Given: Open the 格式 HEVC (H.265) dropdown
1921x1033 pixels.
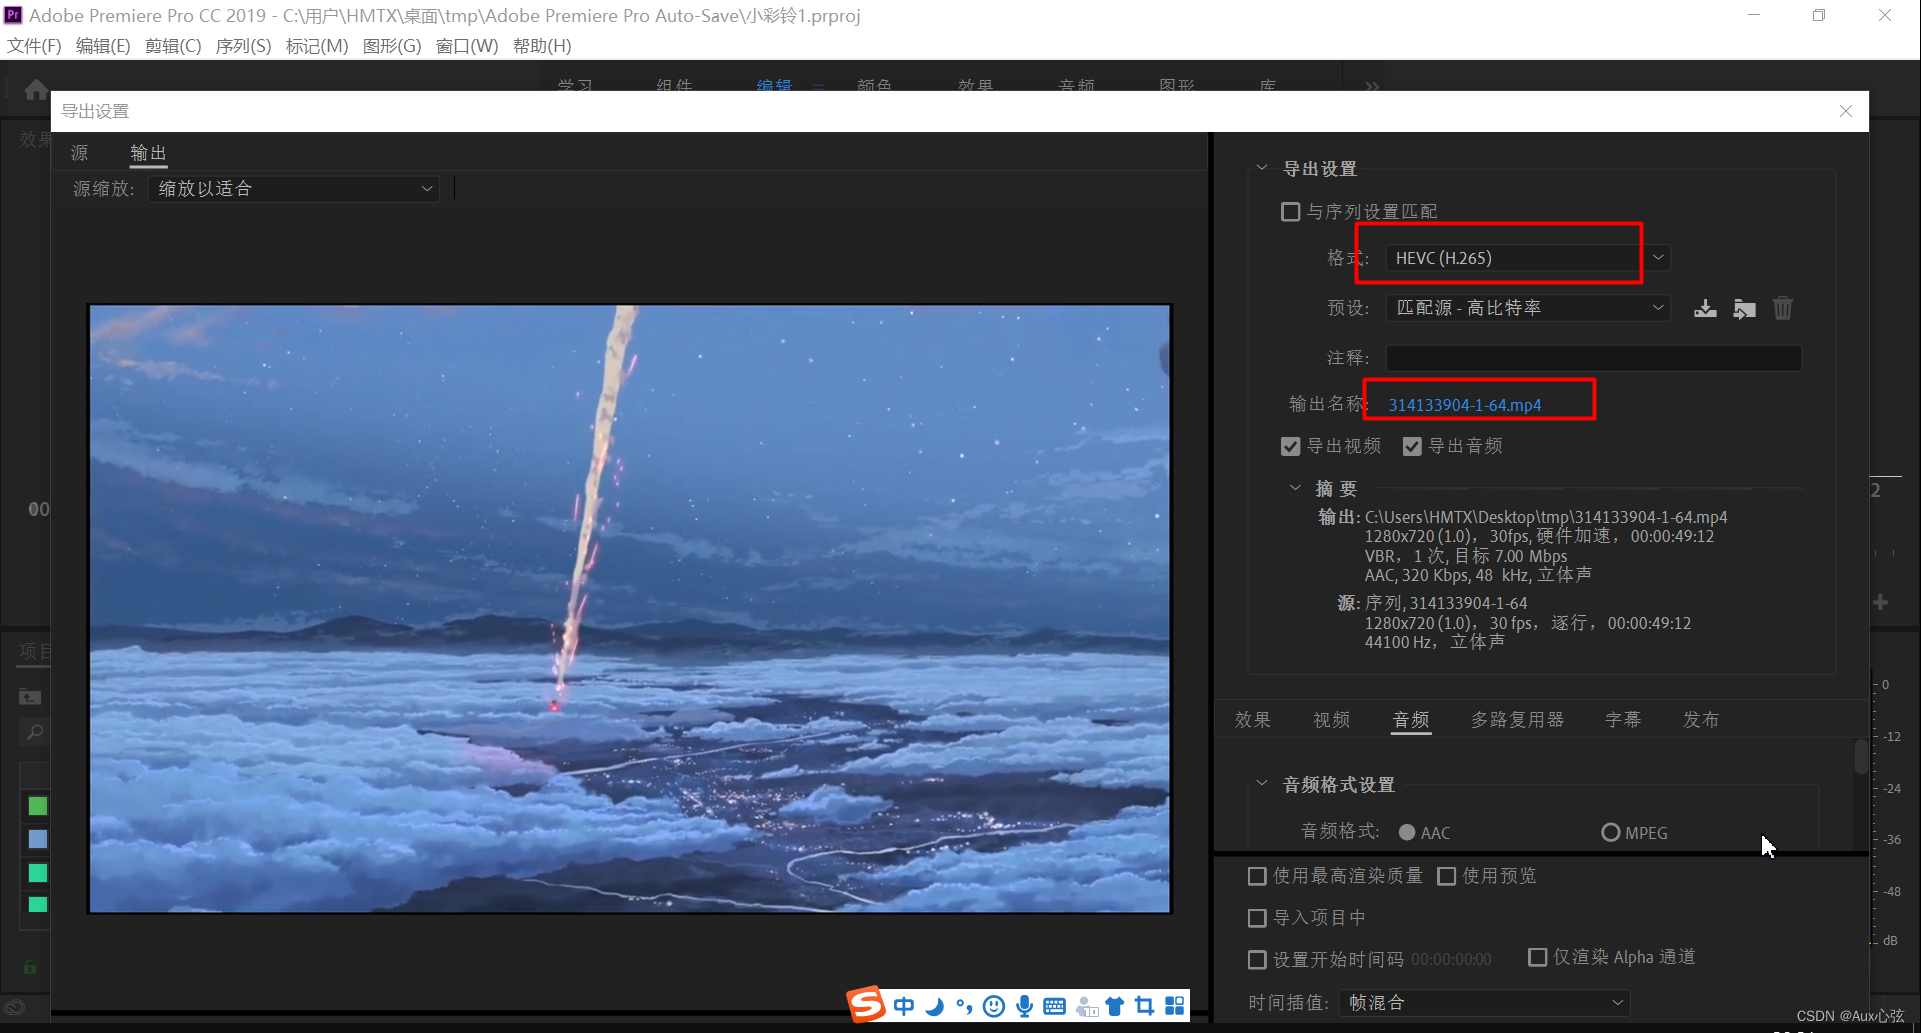Looking at the screenshot, I should click(1528, 258).
